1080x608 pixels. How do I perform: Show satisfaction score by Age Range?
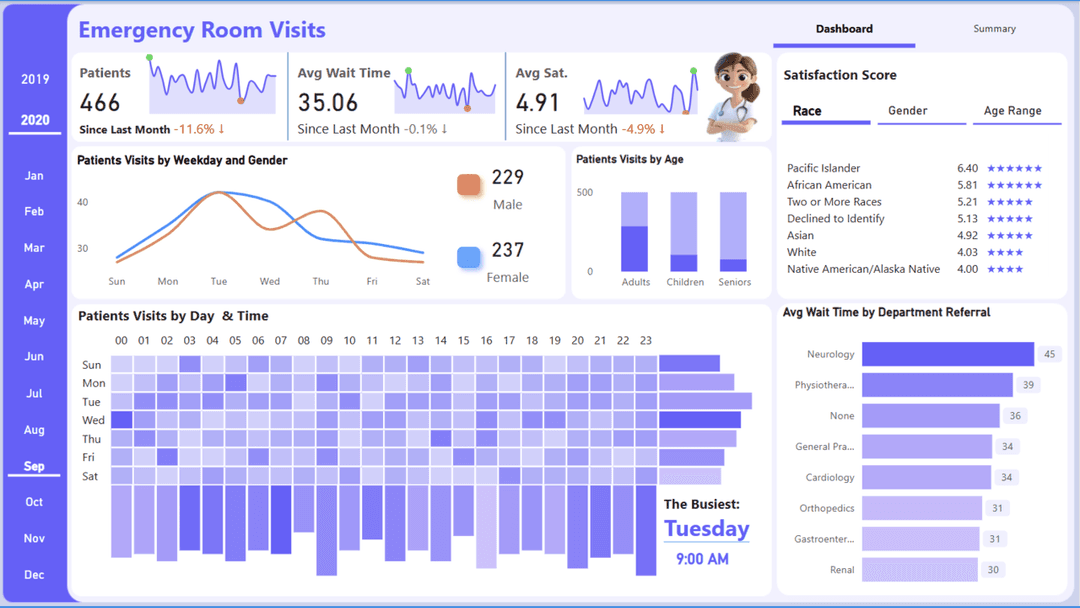point(1012,111)
